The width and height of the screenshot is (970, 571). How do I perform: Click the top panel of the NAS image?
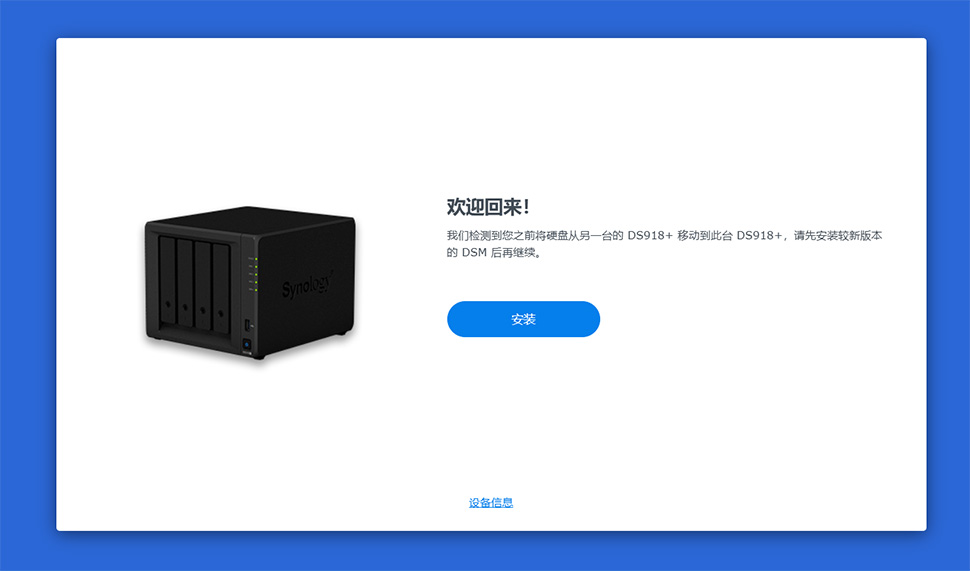252,221
